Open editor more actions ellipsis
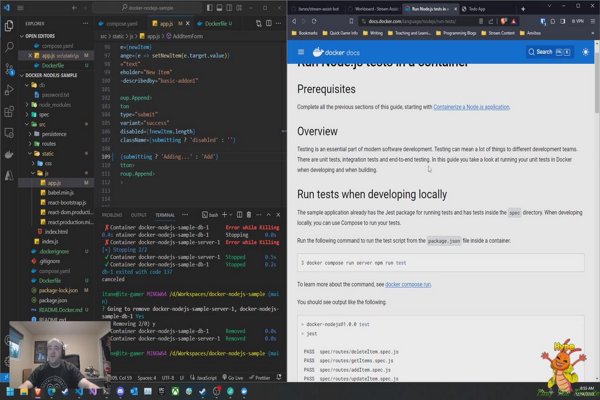Image resolution: width=600 pixels, height=400 pixels. click(x=279, y=23)
